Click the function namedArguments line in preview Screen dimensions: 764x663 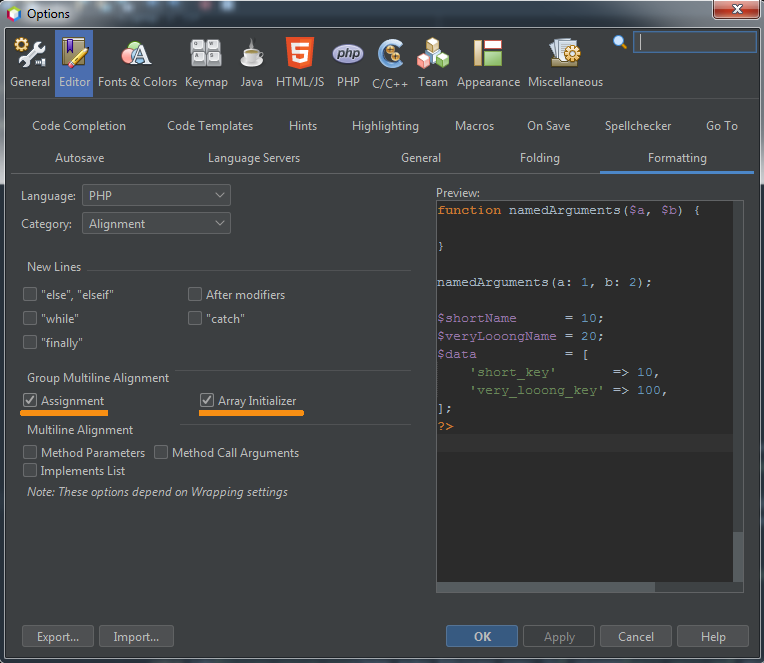[568, 210]
